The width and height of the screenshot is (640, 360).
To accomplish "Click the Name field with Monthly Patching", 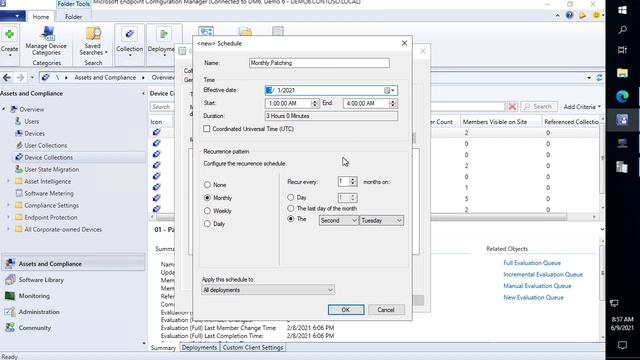I will tap(319, 63).
